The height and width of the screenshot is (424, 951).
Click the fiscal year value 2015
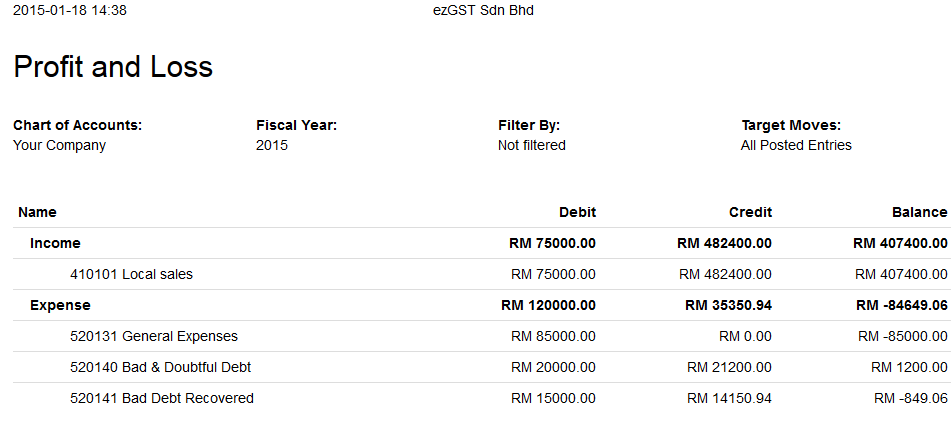click(272, 145)
